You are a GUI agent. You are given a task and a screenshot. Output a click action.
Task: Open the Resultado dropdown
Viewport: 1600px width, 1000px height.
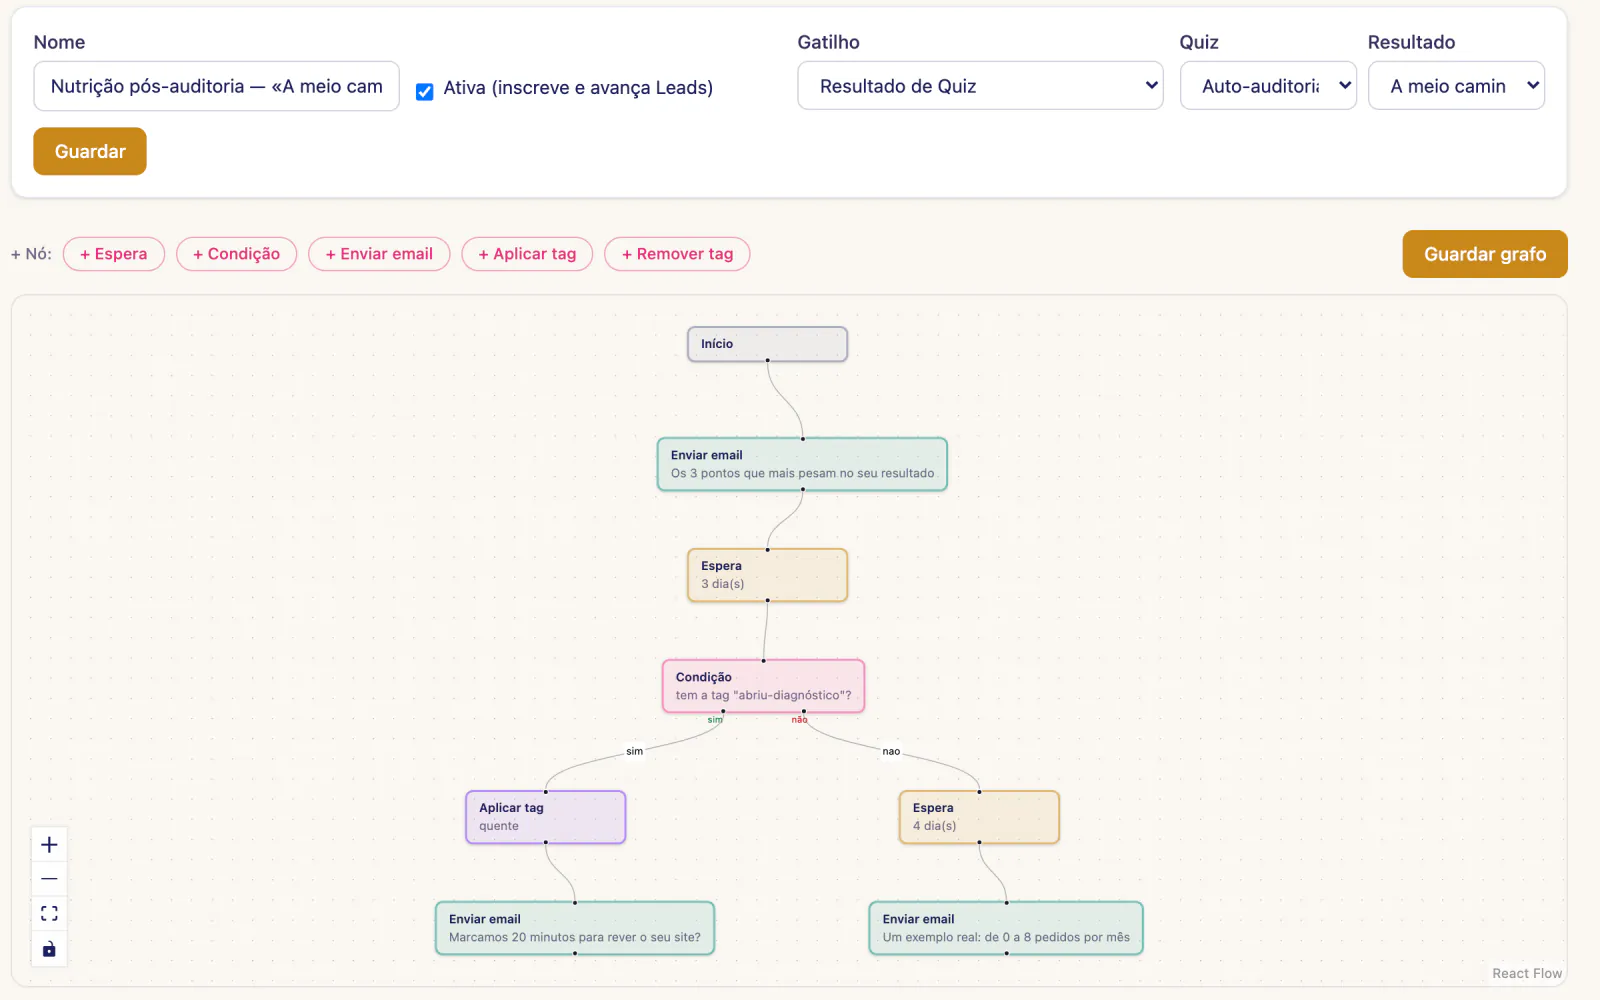(x=1456, y=86)
